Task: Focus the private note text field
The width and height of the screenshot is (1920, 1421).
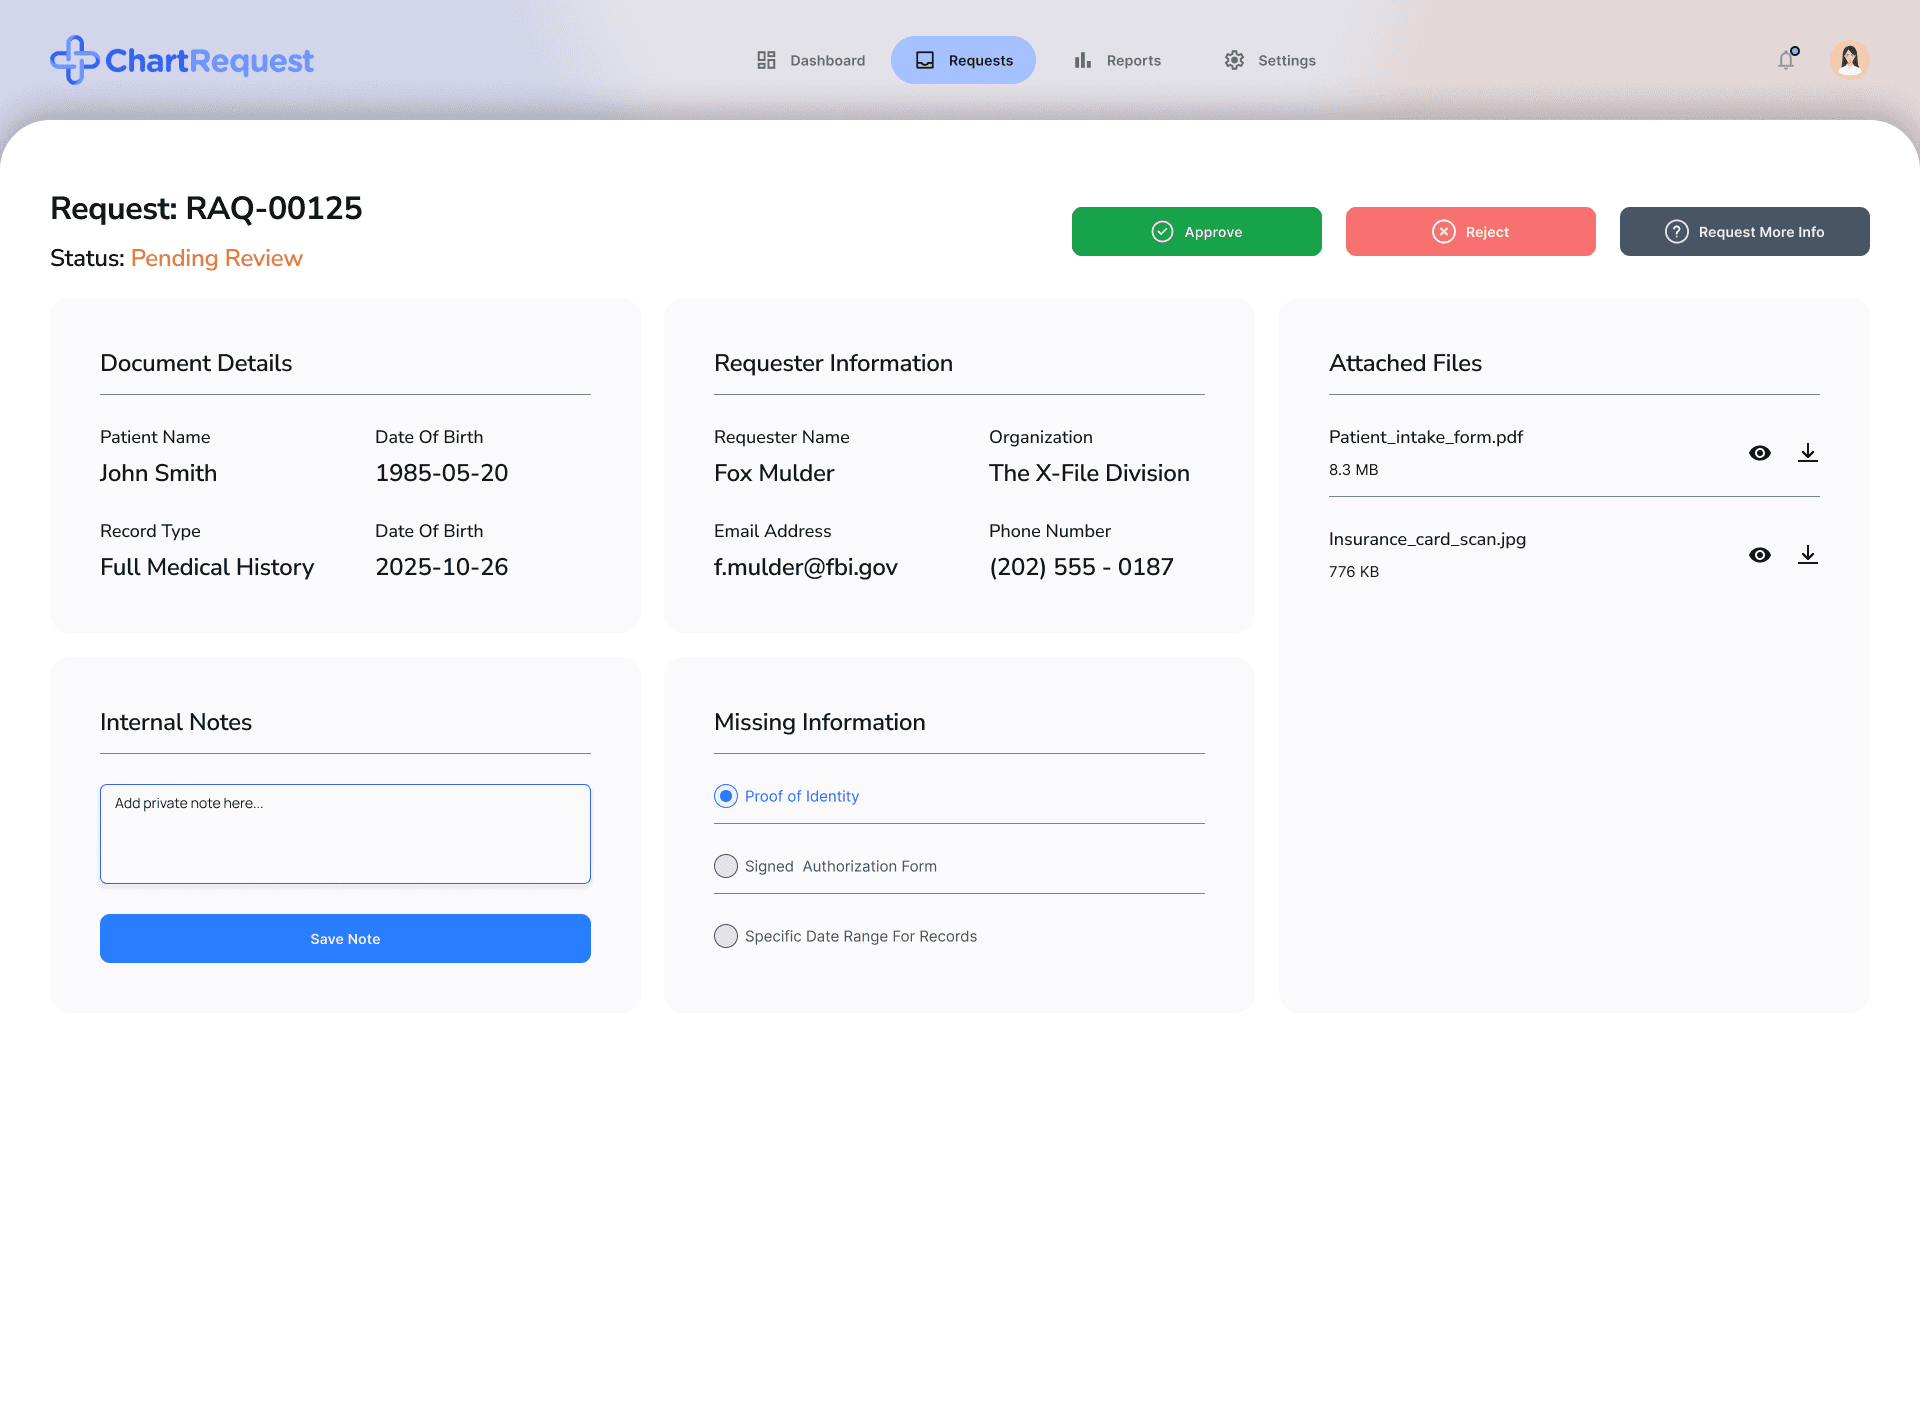Action: (x=345, y=834)
